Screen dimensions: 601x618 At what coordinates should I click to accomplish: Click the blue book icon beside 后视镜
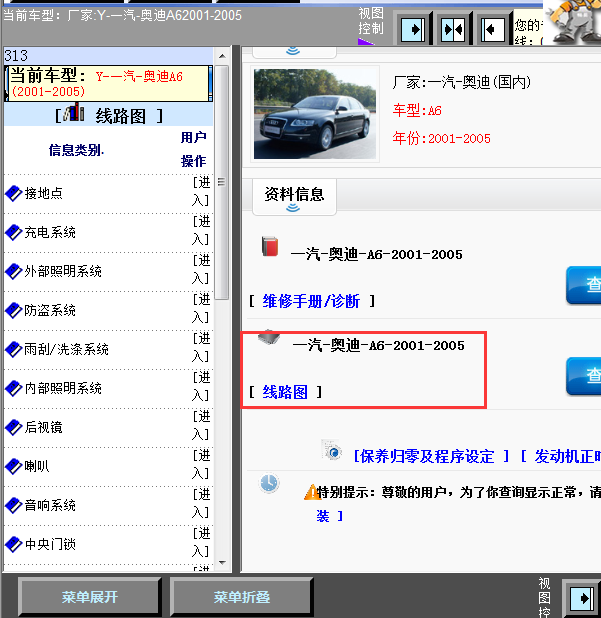[x=13, y=427]
